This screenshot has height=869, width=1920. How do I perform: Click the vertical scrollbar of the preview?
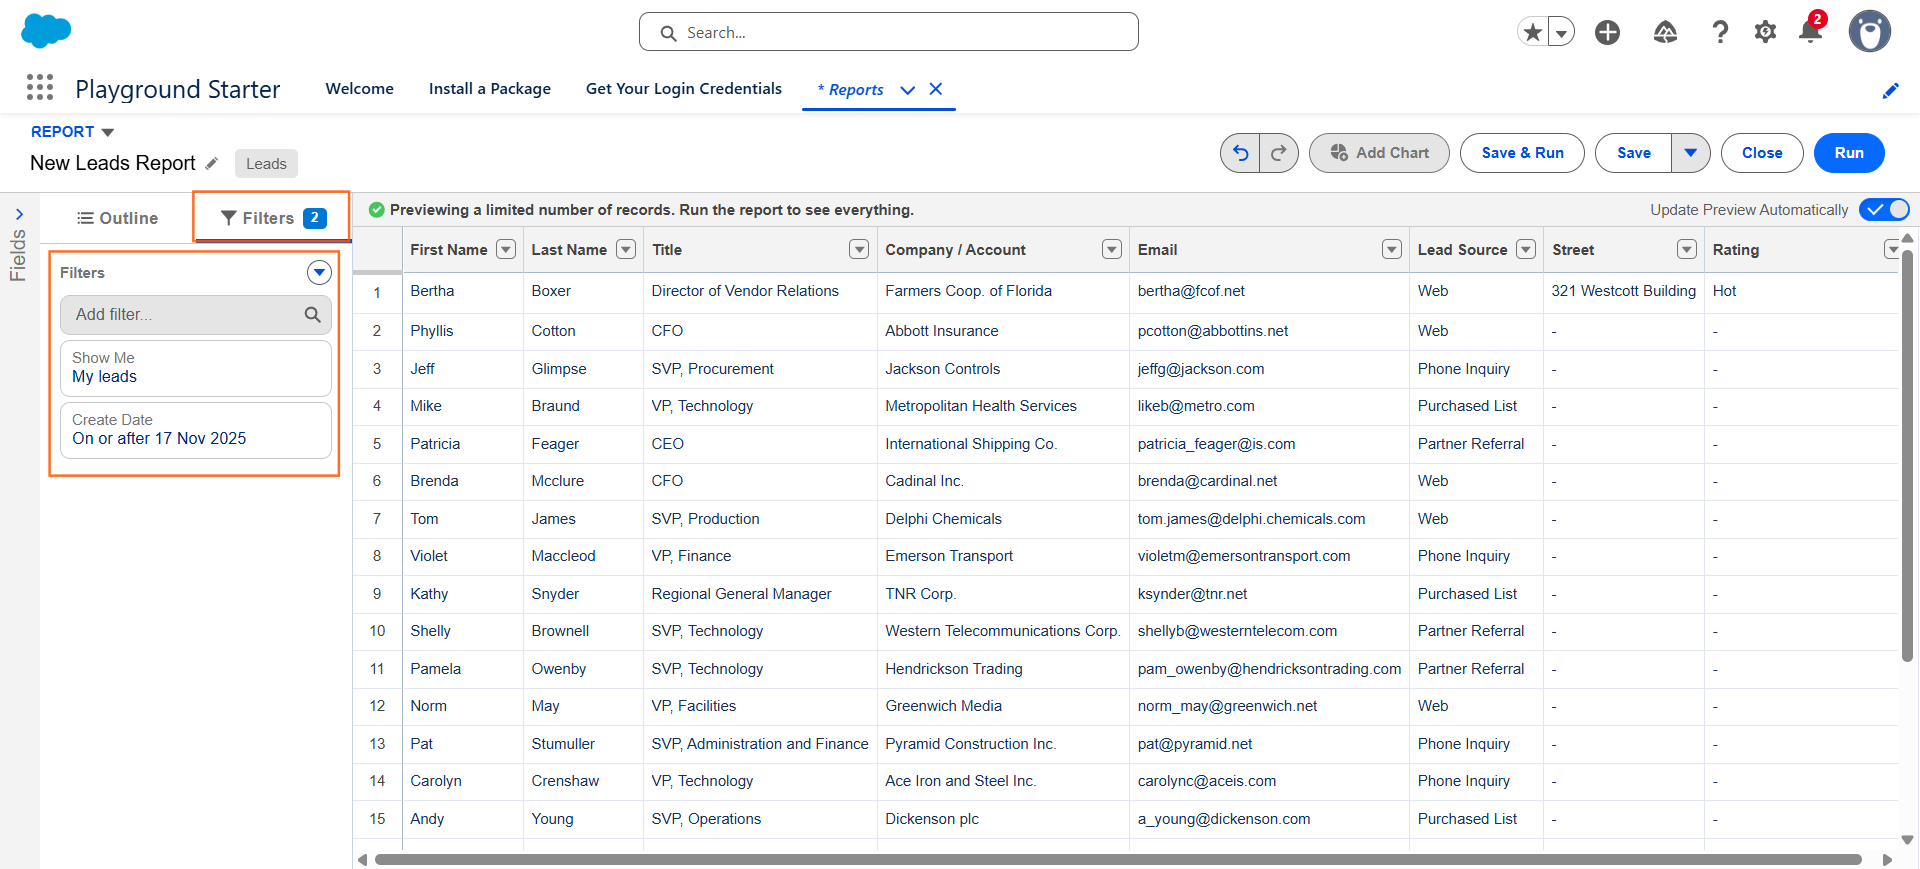click(x=1906, y=455)
